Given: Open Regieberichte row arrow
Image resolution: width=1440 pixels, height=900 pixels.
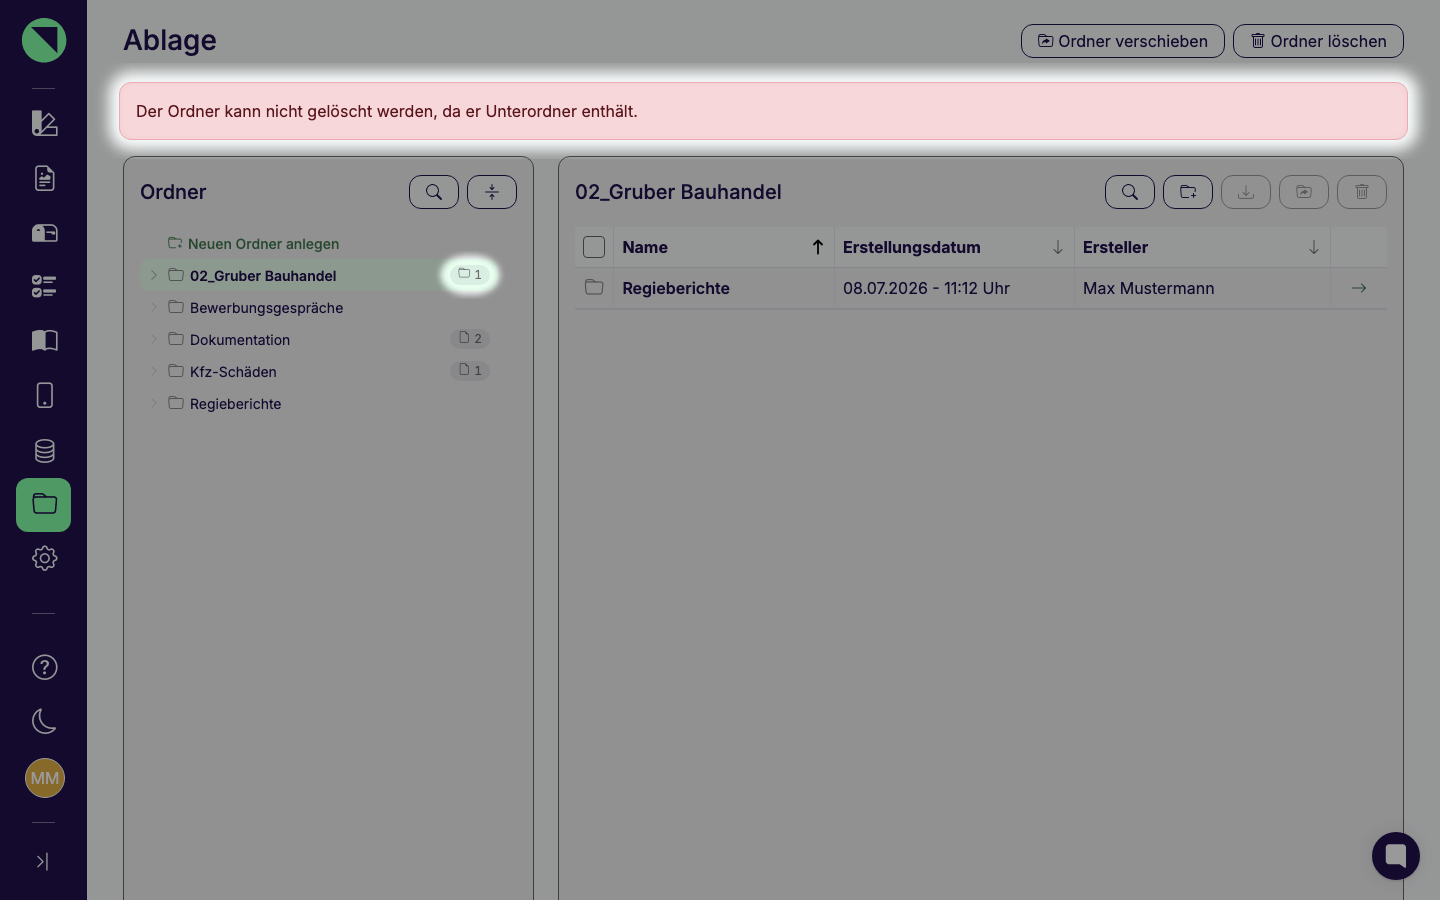Looking at the screenshot, I should pyautogui.click(x=1359, y=288).
